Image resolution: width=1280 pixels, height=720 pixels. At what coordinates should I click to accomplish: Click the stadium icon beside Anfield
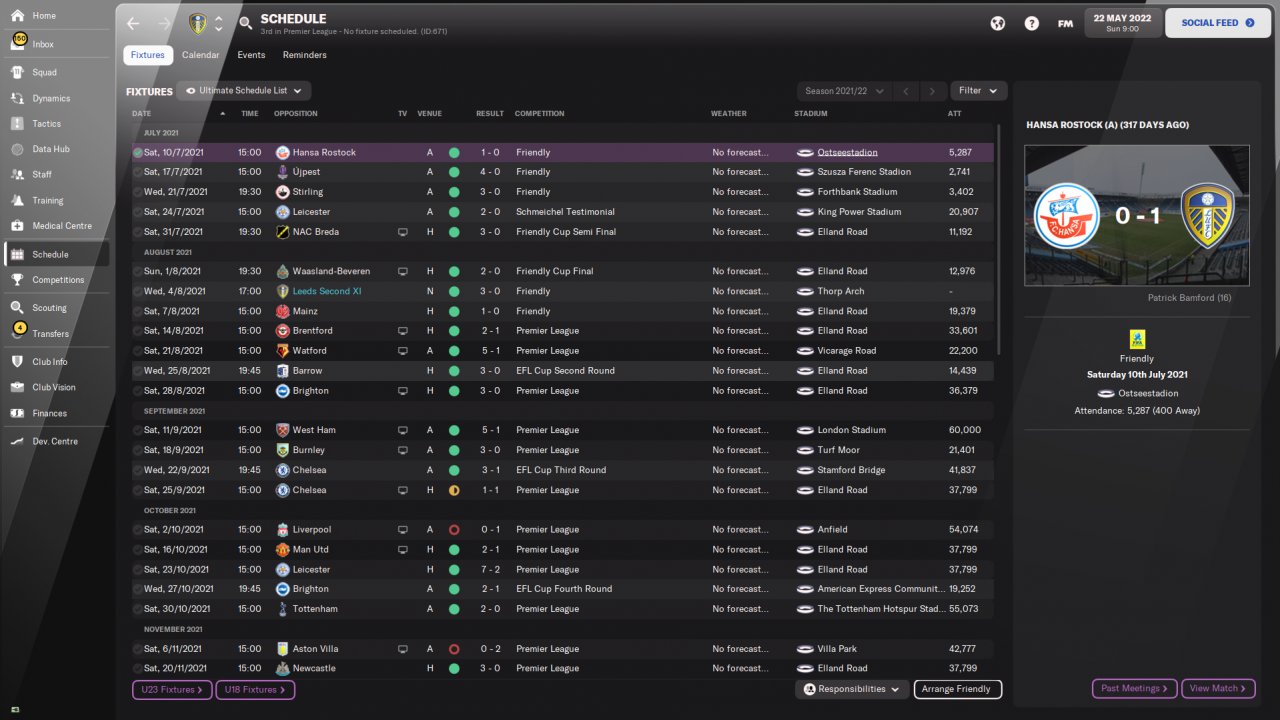805,530
